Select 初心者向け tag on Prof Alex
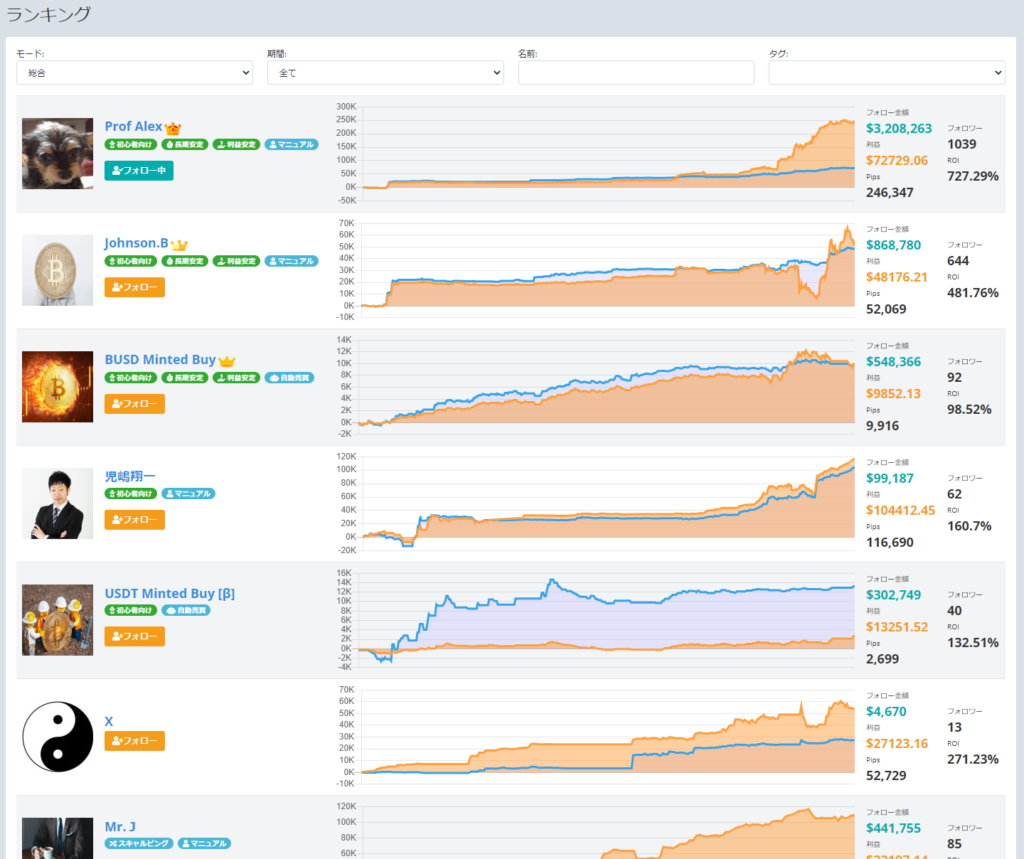The width and height of the screenshot is (1024, 859). pyautogui.click(x=131, y=144)
